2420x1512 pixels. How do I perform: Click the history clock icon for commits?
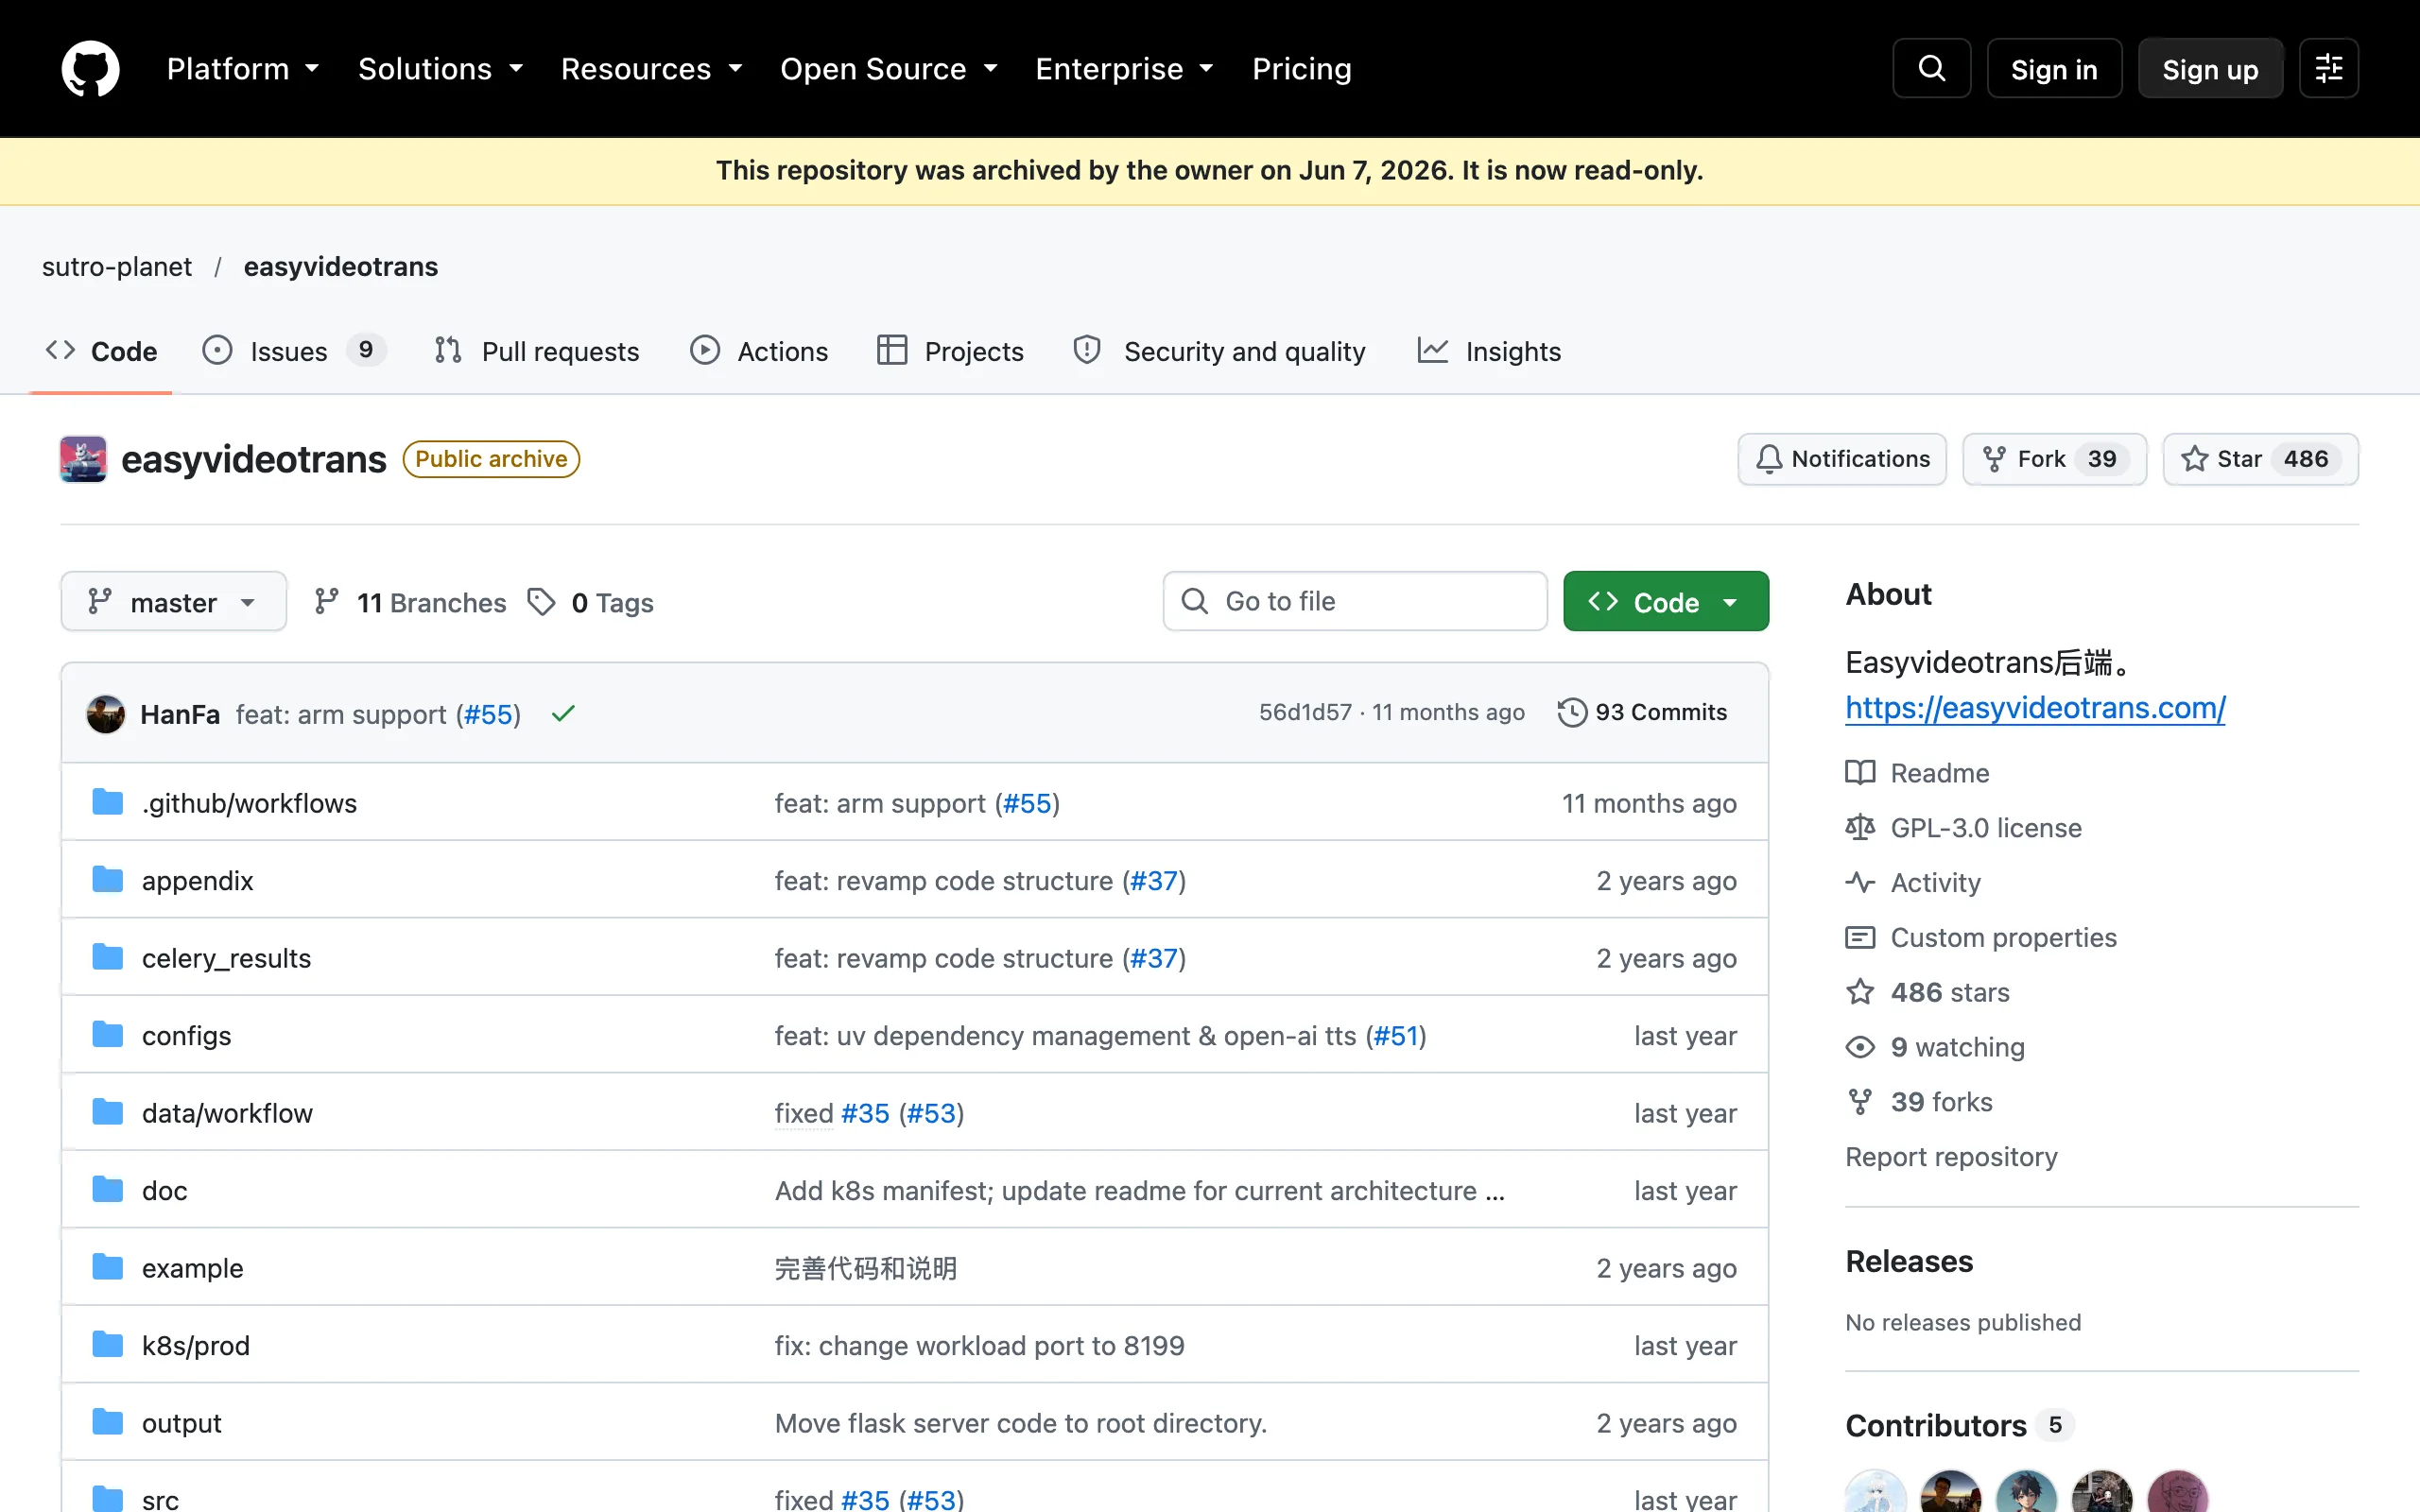[x=1572, y=712]
